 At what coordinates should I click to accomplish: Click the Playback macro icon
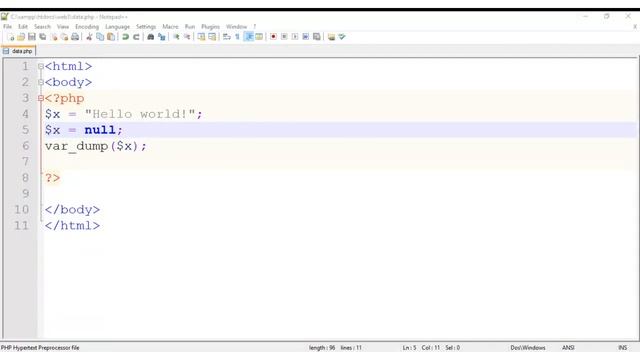[295, 37]
